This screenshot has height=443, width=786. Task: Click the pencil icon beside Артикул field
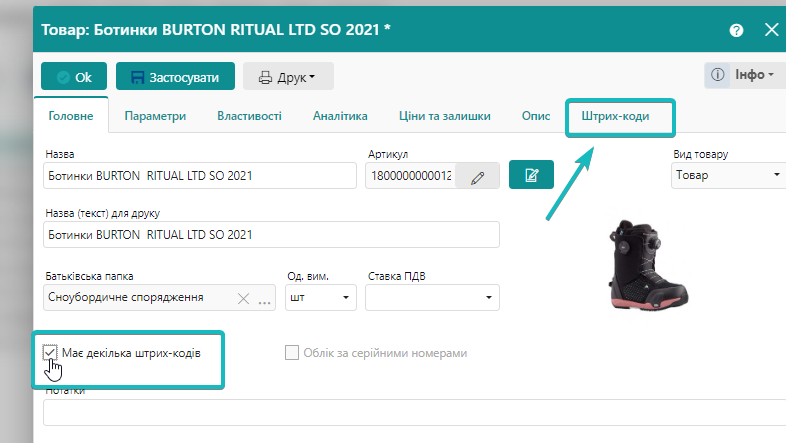(x=477, y=177)
